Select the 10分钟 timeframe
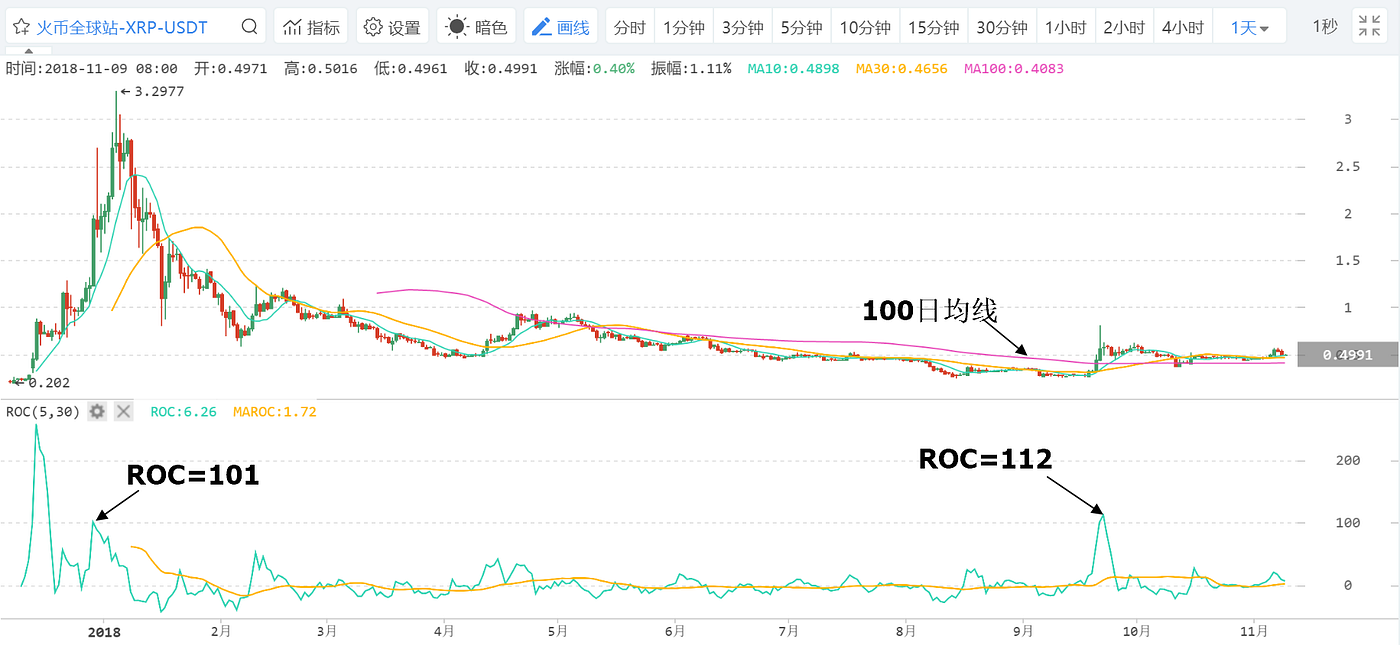This screenshot has width=1400, height=645. tap(865, 27)
